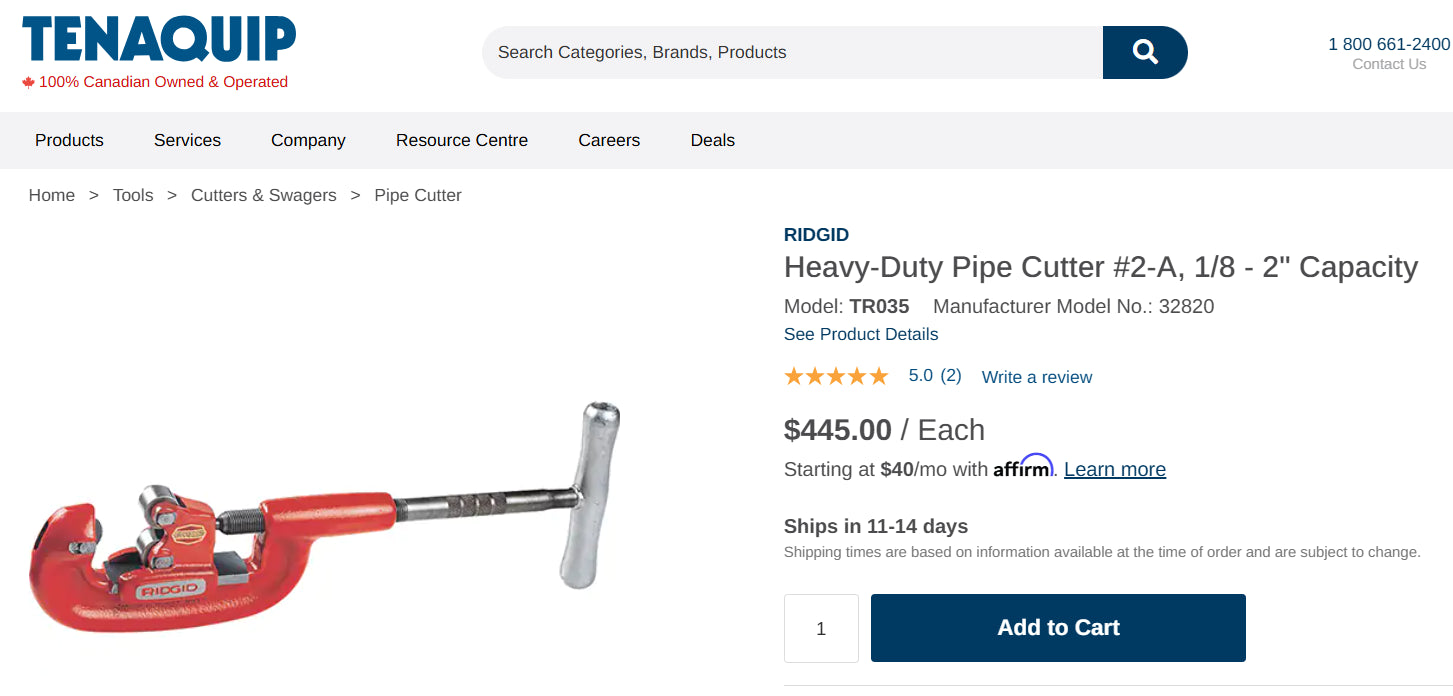Click the quantity input field
The width and height of the screenshot is (1453, 696).
click(821, 628)
